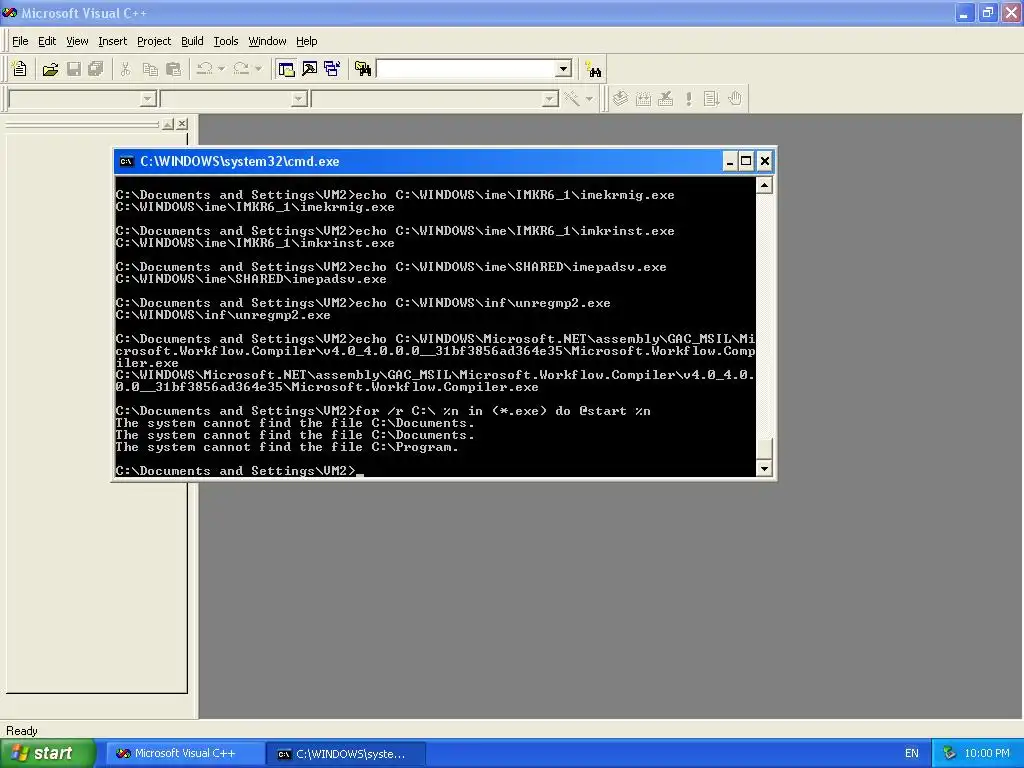Click the 'for /r C:\' command line text
The image size is (1024, 768).
pyautogui.click(x=503, y=411)
